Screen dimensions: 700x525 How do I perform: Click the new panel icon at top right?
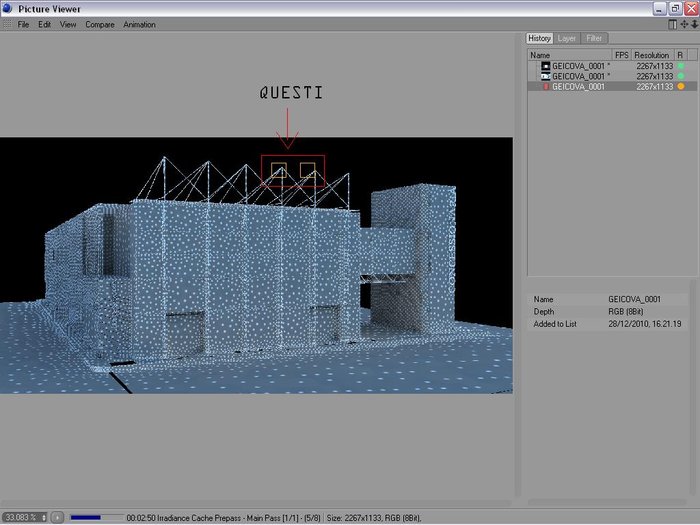tap(672, 25)
